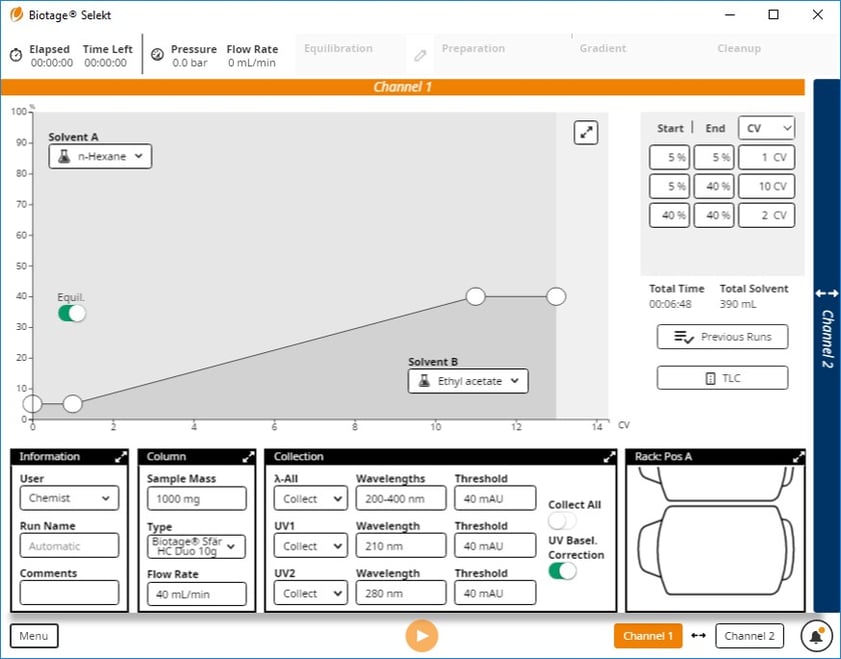The image size is (841, 659).
Task: Disable UV Basel. Correction switch
Action: pyautogui.click(x=562, y=571)
